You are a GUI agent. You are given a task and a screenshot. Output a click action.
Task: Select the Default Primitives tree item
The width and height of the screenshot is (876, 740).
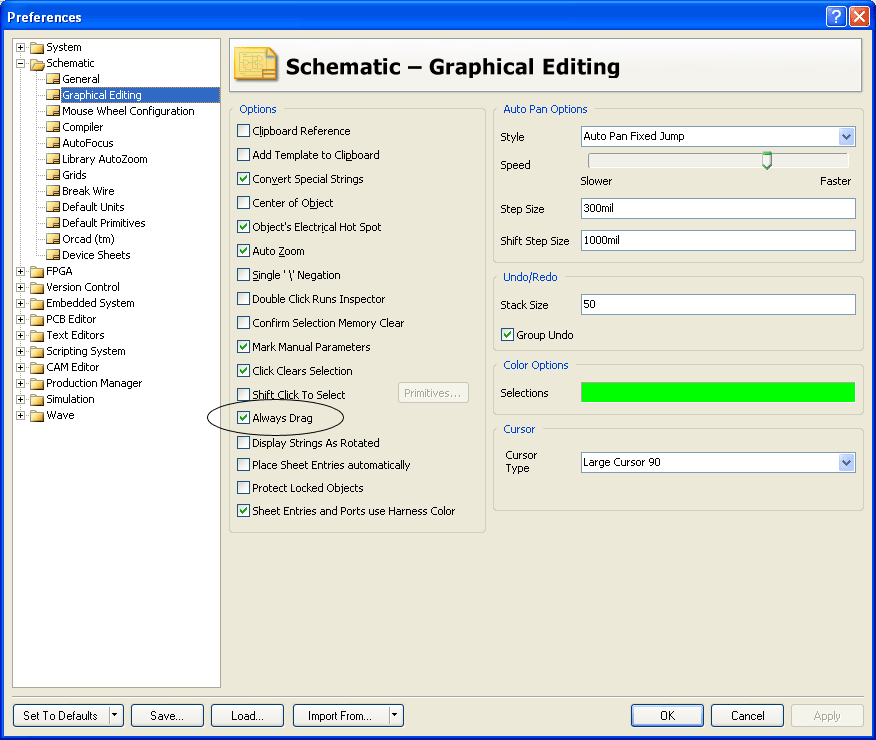[103, 223]
